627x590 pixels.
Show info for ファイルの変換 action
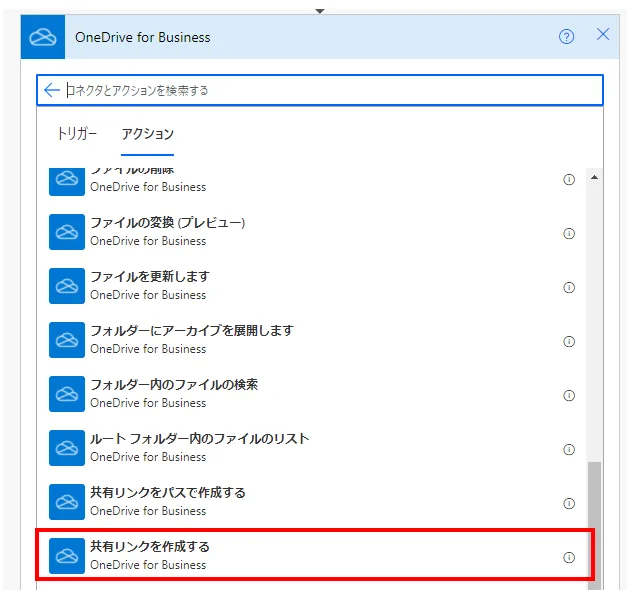point(569,234)
